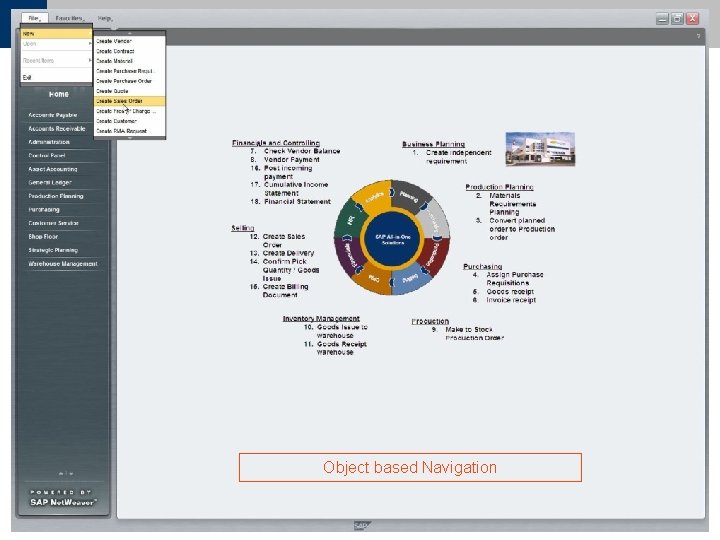Select Create Quote in the submenu
Screen dimensions: 720x540
click(129, 91)
